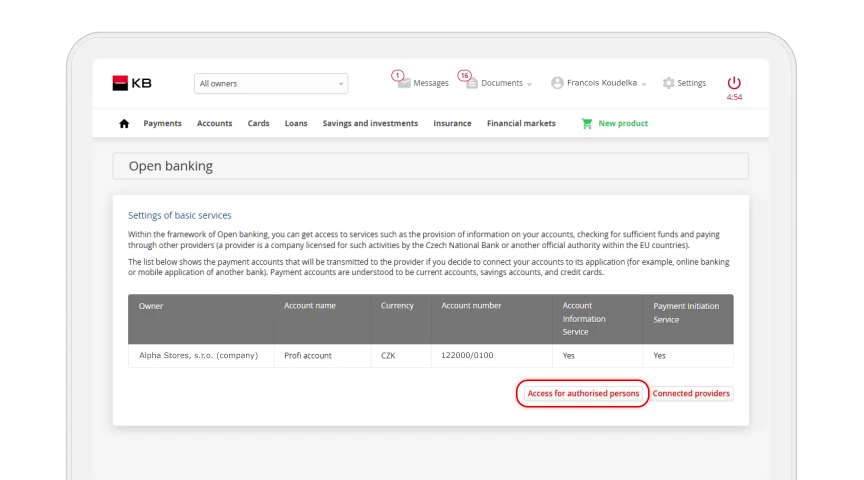
Task: Click Access for authorised persons button
Action: coord(583,393)
